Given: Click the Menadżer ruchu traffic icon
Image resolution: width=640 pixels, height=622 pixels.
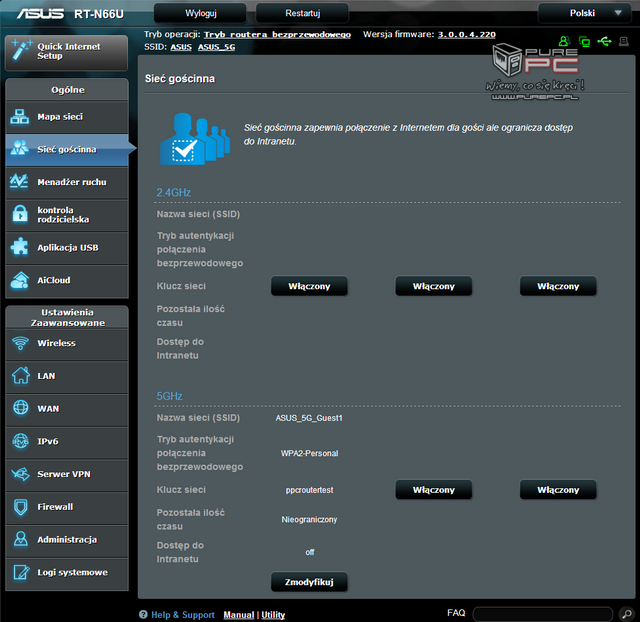Looking at the screenshot, I should (x=19, y=181).
